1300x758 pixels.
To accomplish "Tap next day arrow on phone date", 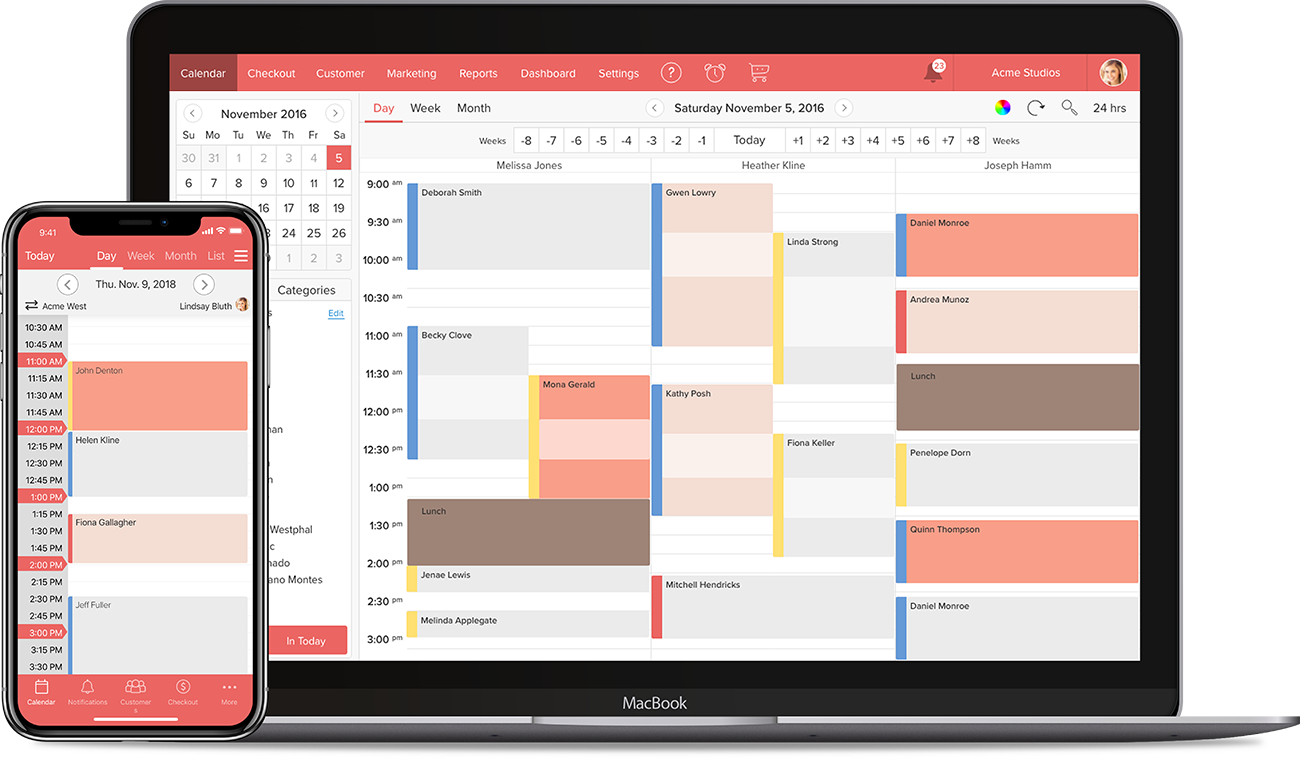I will pyautogui.click(x=204, y=284).
